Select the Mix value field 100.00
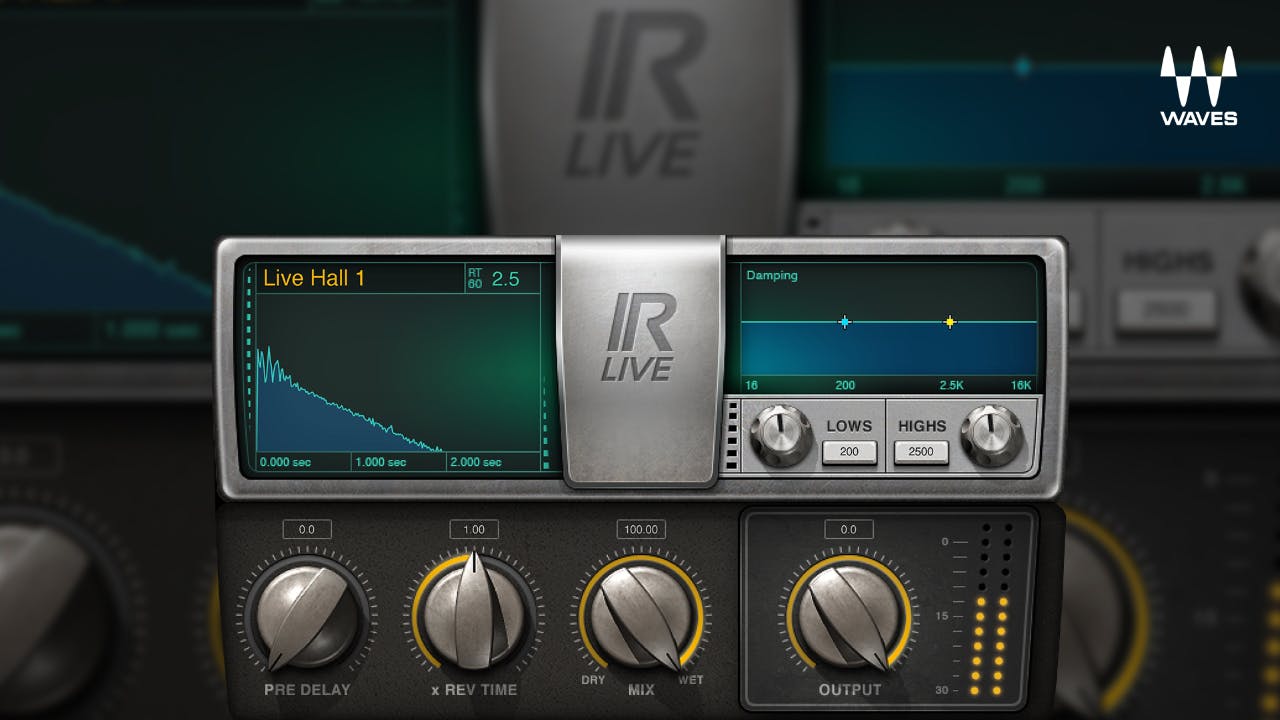This screenshot has height=720, width=1280. click(641, 530)
